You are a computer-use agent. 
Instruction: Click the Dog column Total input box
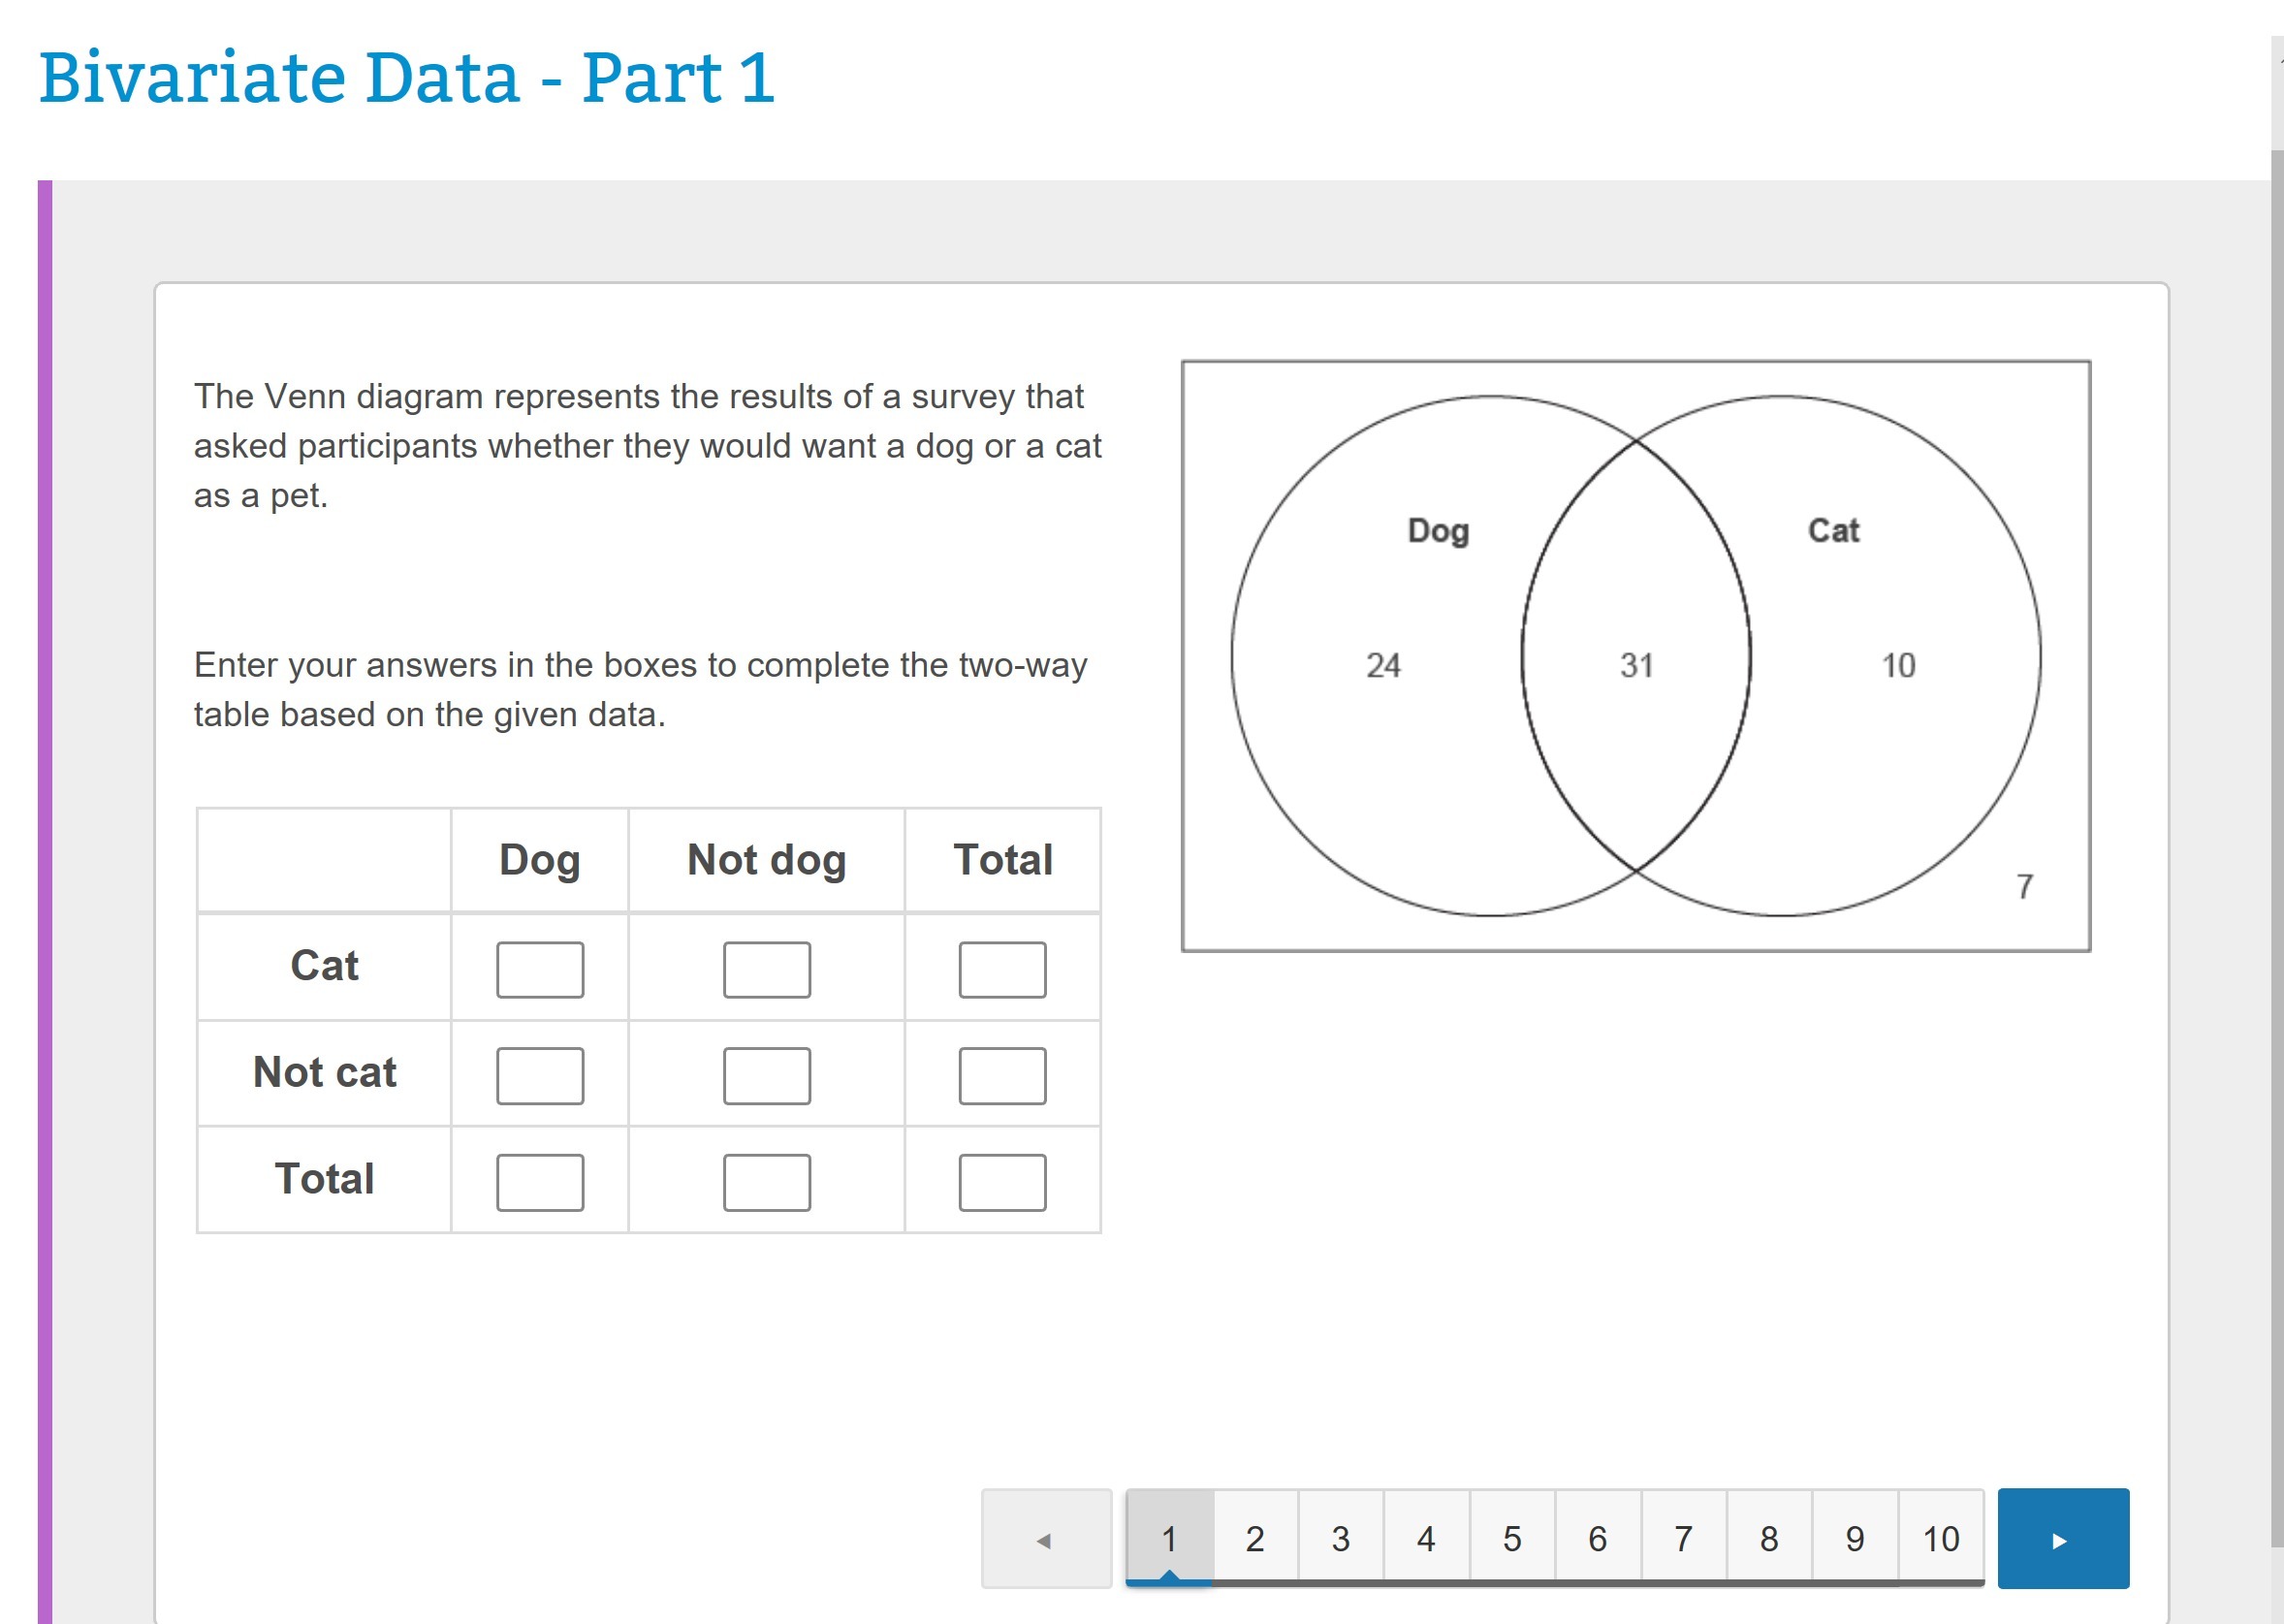click(x=539, y=1182)
